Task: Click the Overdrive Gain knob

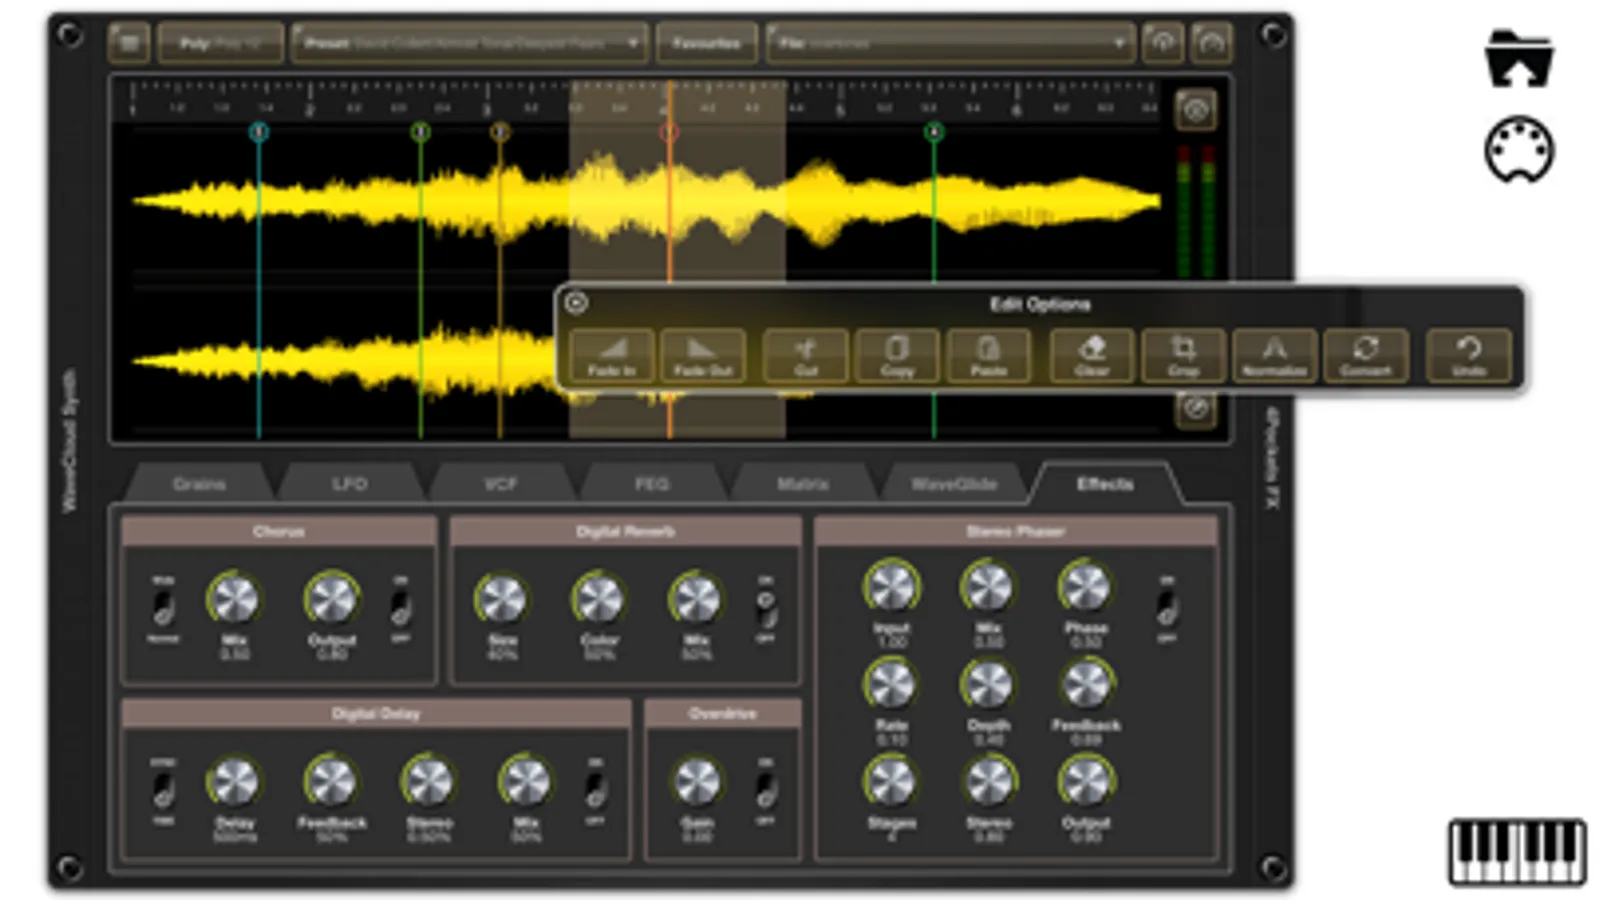Action: [x=696, y=781]
